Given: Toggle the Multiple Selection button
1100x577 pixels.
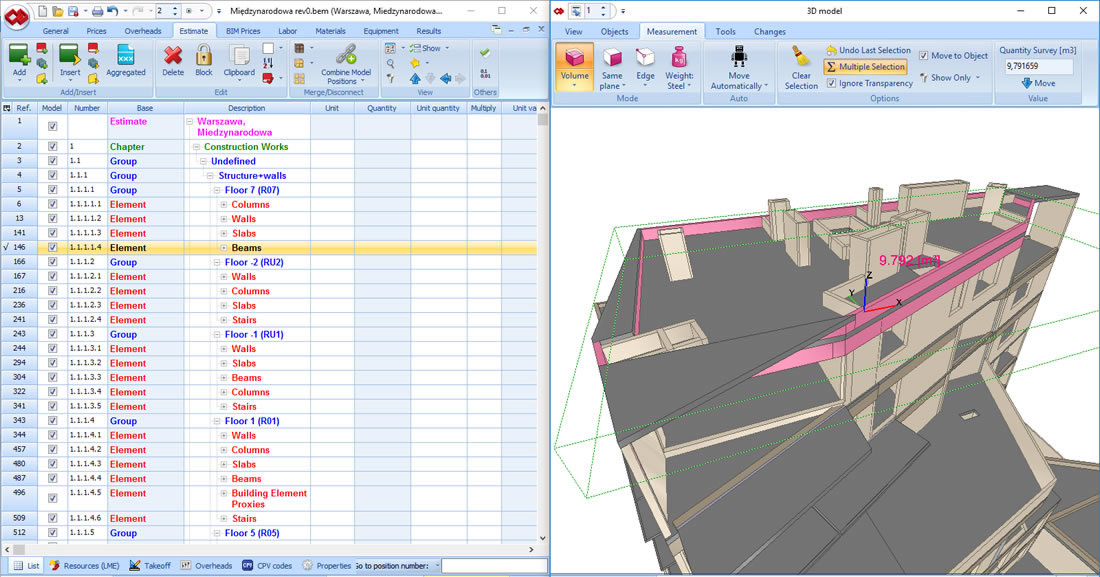Looking at the screenshot, I should pos(866,67).
